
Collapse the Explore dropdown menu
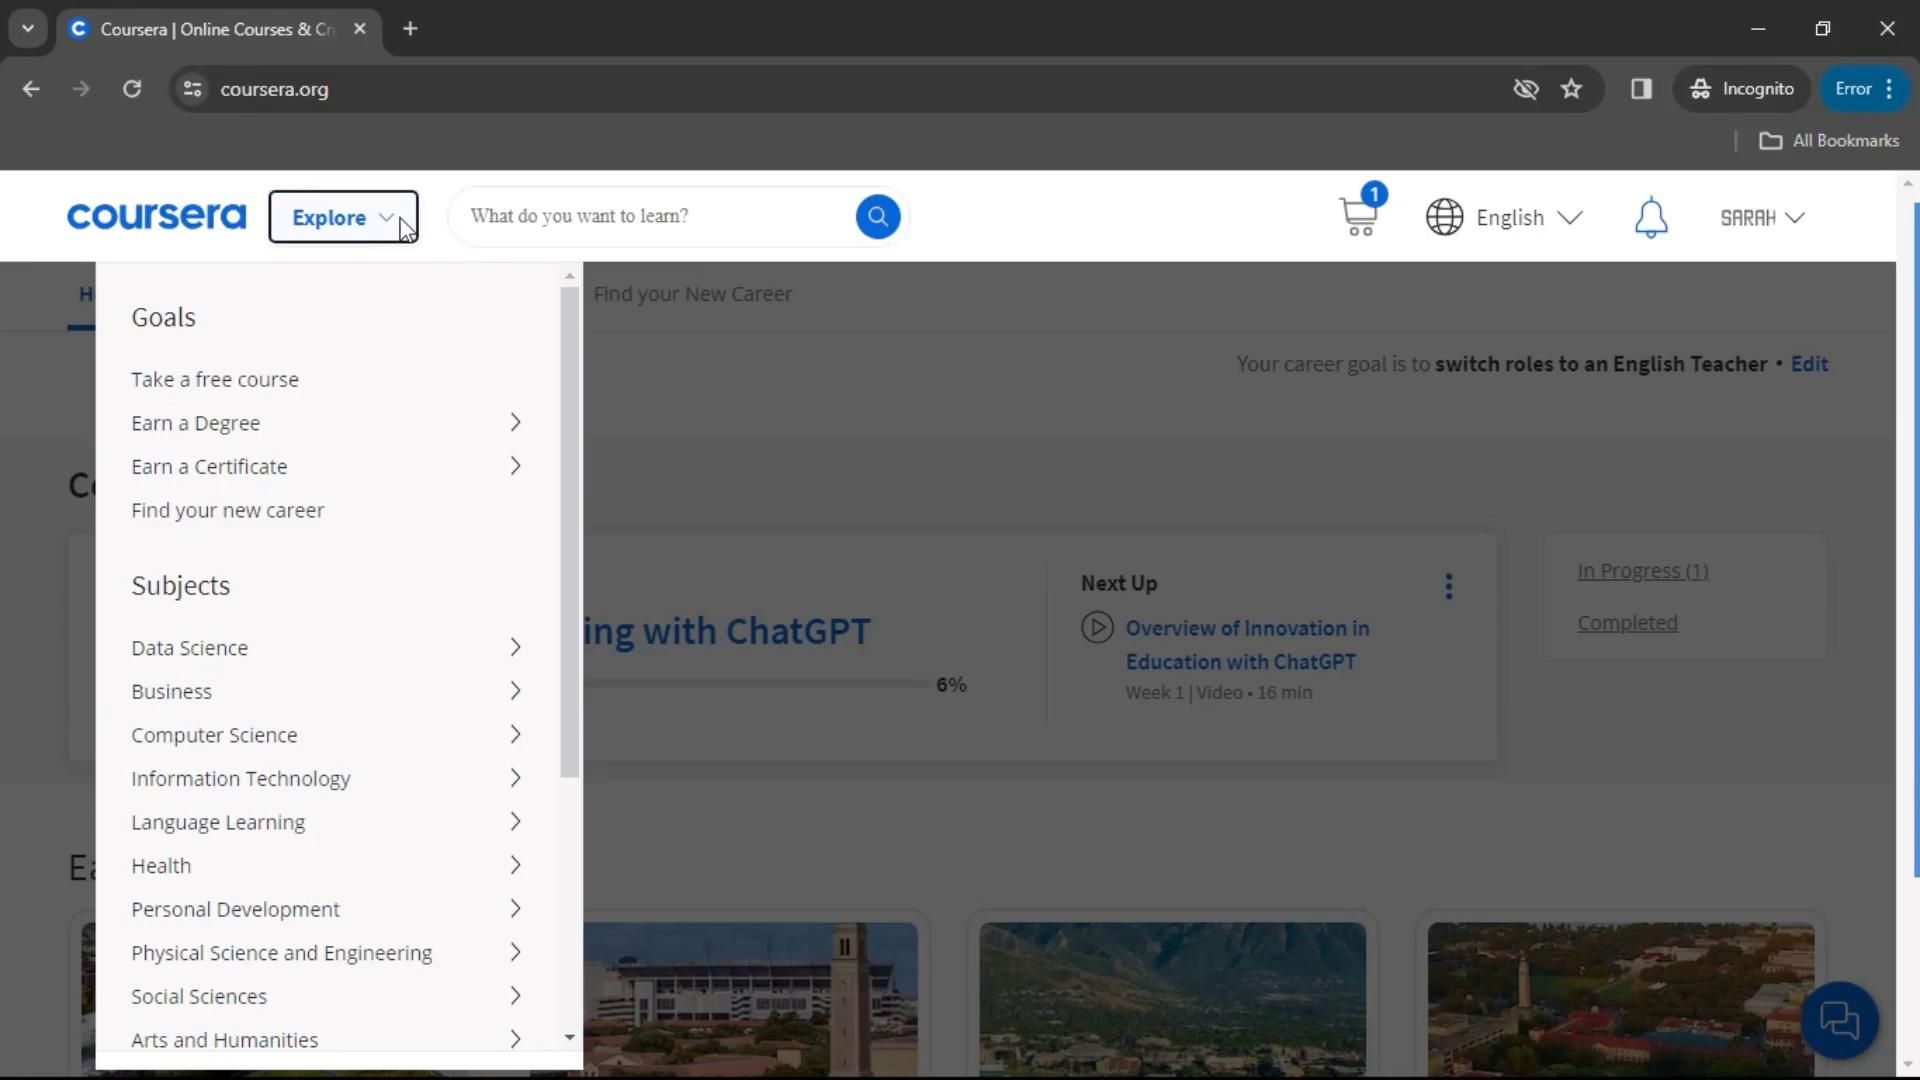point(342,217)
